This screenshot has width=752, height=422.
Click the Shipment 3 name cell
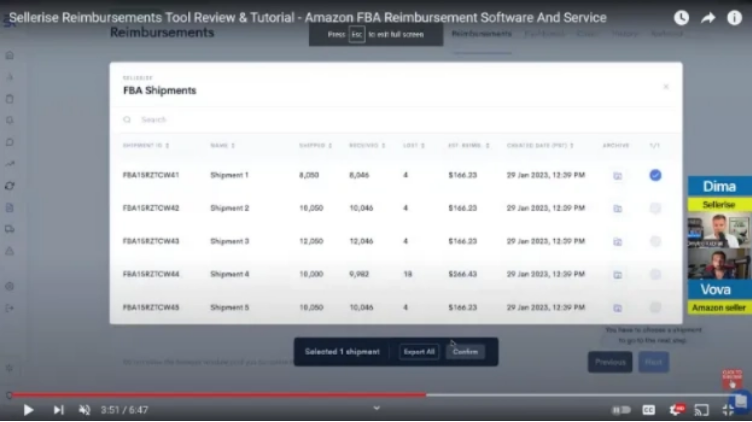[x=229, y=241]
